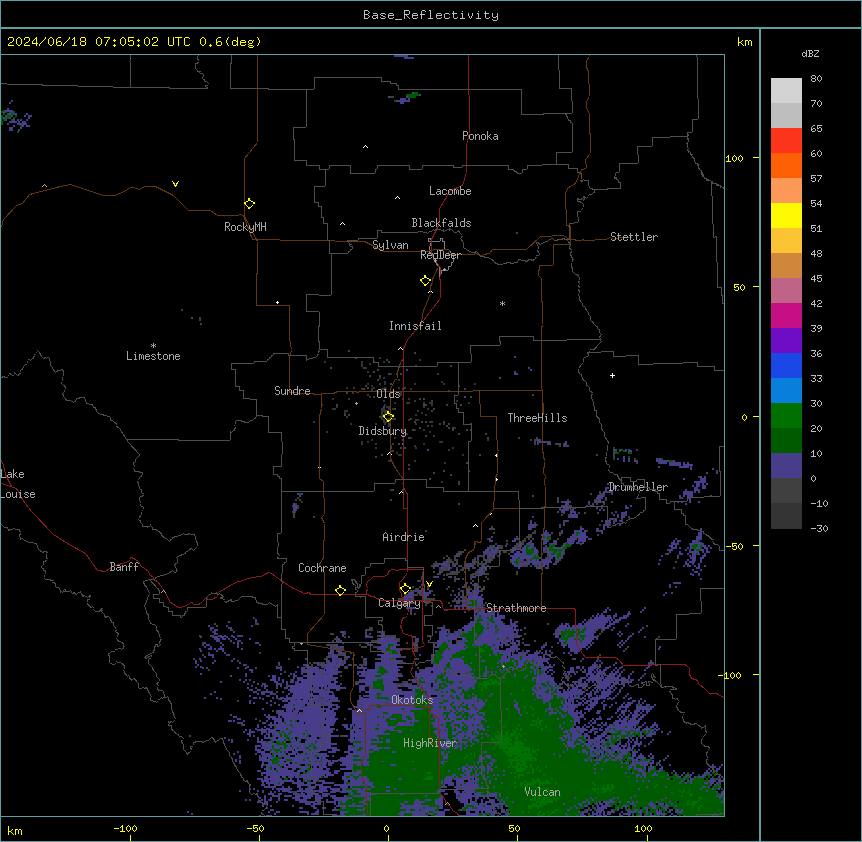Click the 2024/06/18 07:05:02 UTC timestamp

(99, 42)
